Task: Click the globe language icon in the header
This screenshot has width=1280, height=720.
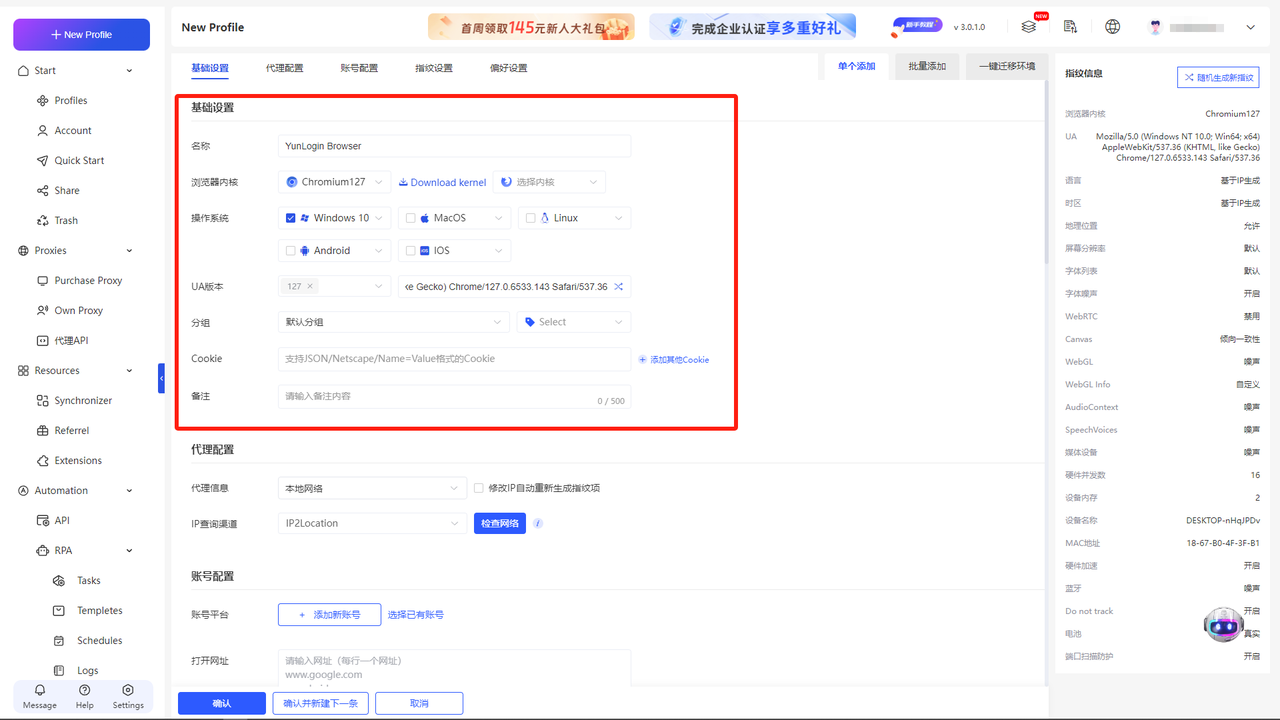Action: click(x=1112, y=26)
